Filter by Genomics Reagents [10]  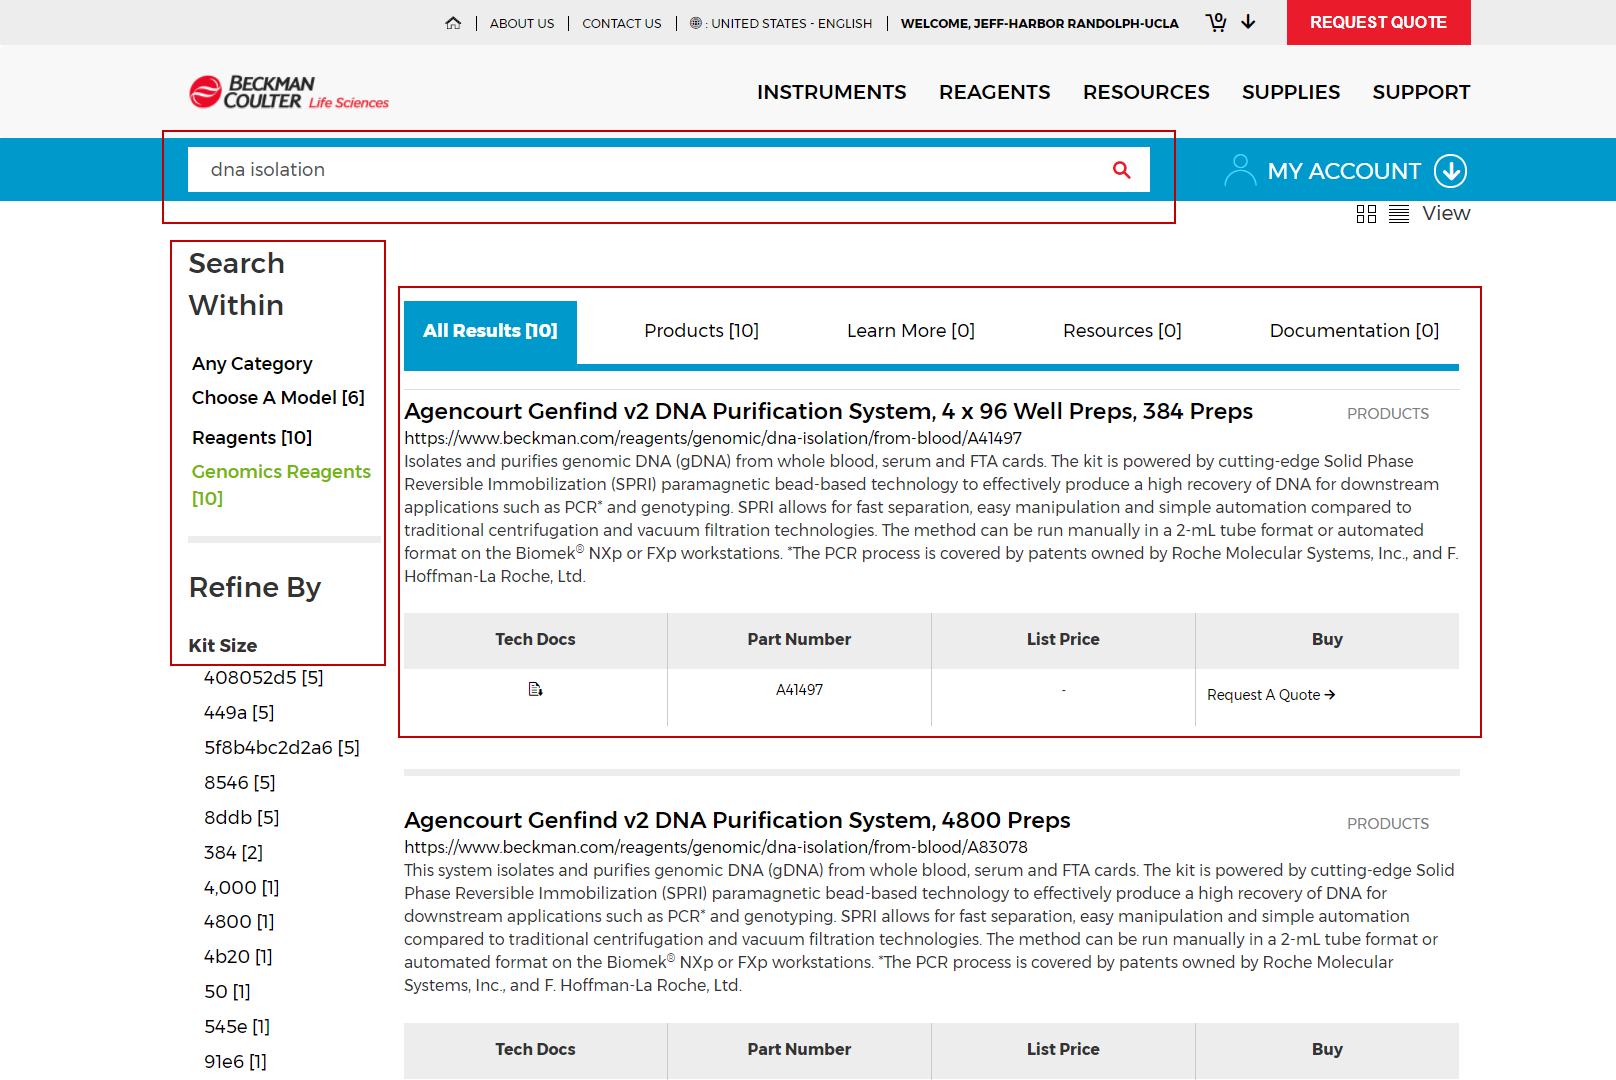point(281,485)
